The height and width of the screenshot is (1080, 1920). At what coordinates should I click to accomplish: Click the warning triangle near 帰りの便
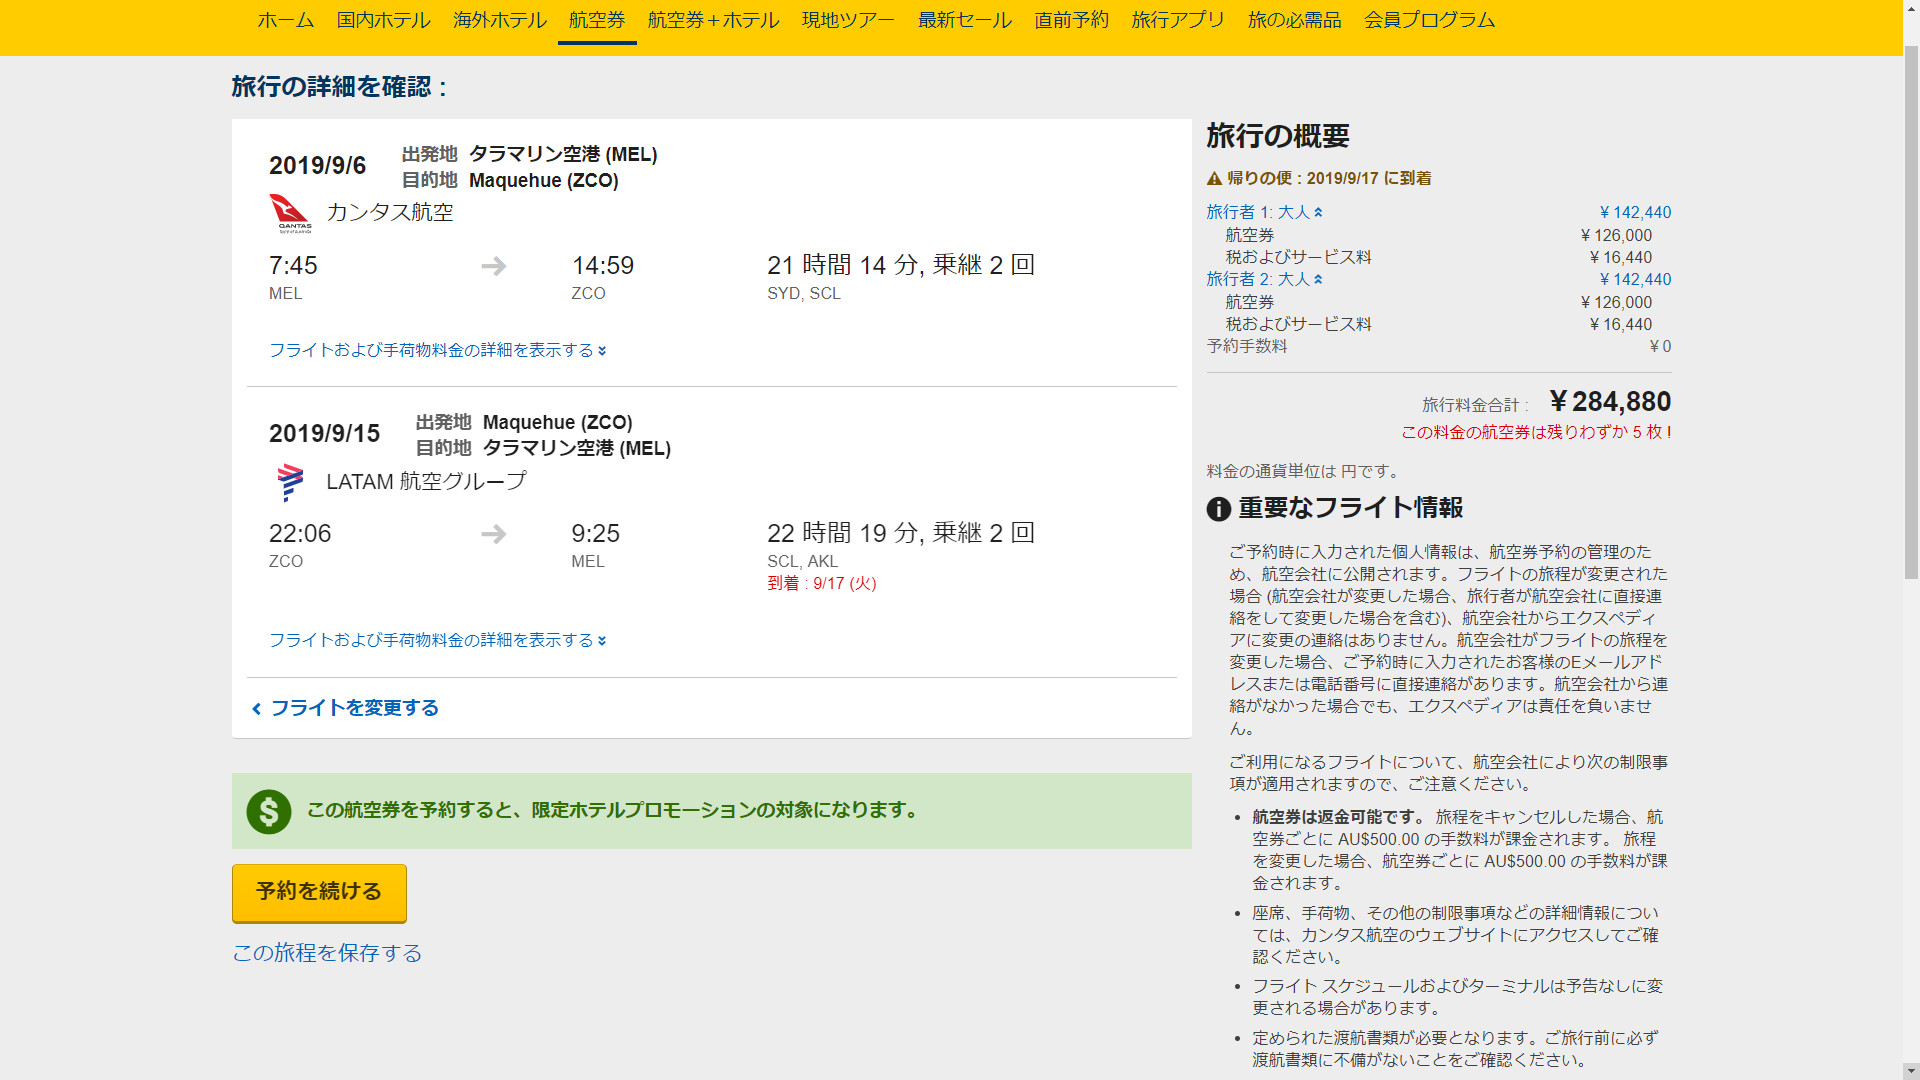1214,179
